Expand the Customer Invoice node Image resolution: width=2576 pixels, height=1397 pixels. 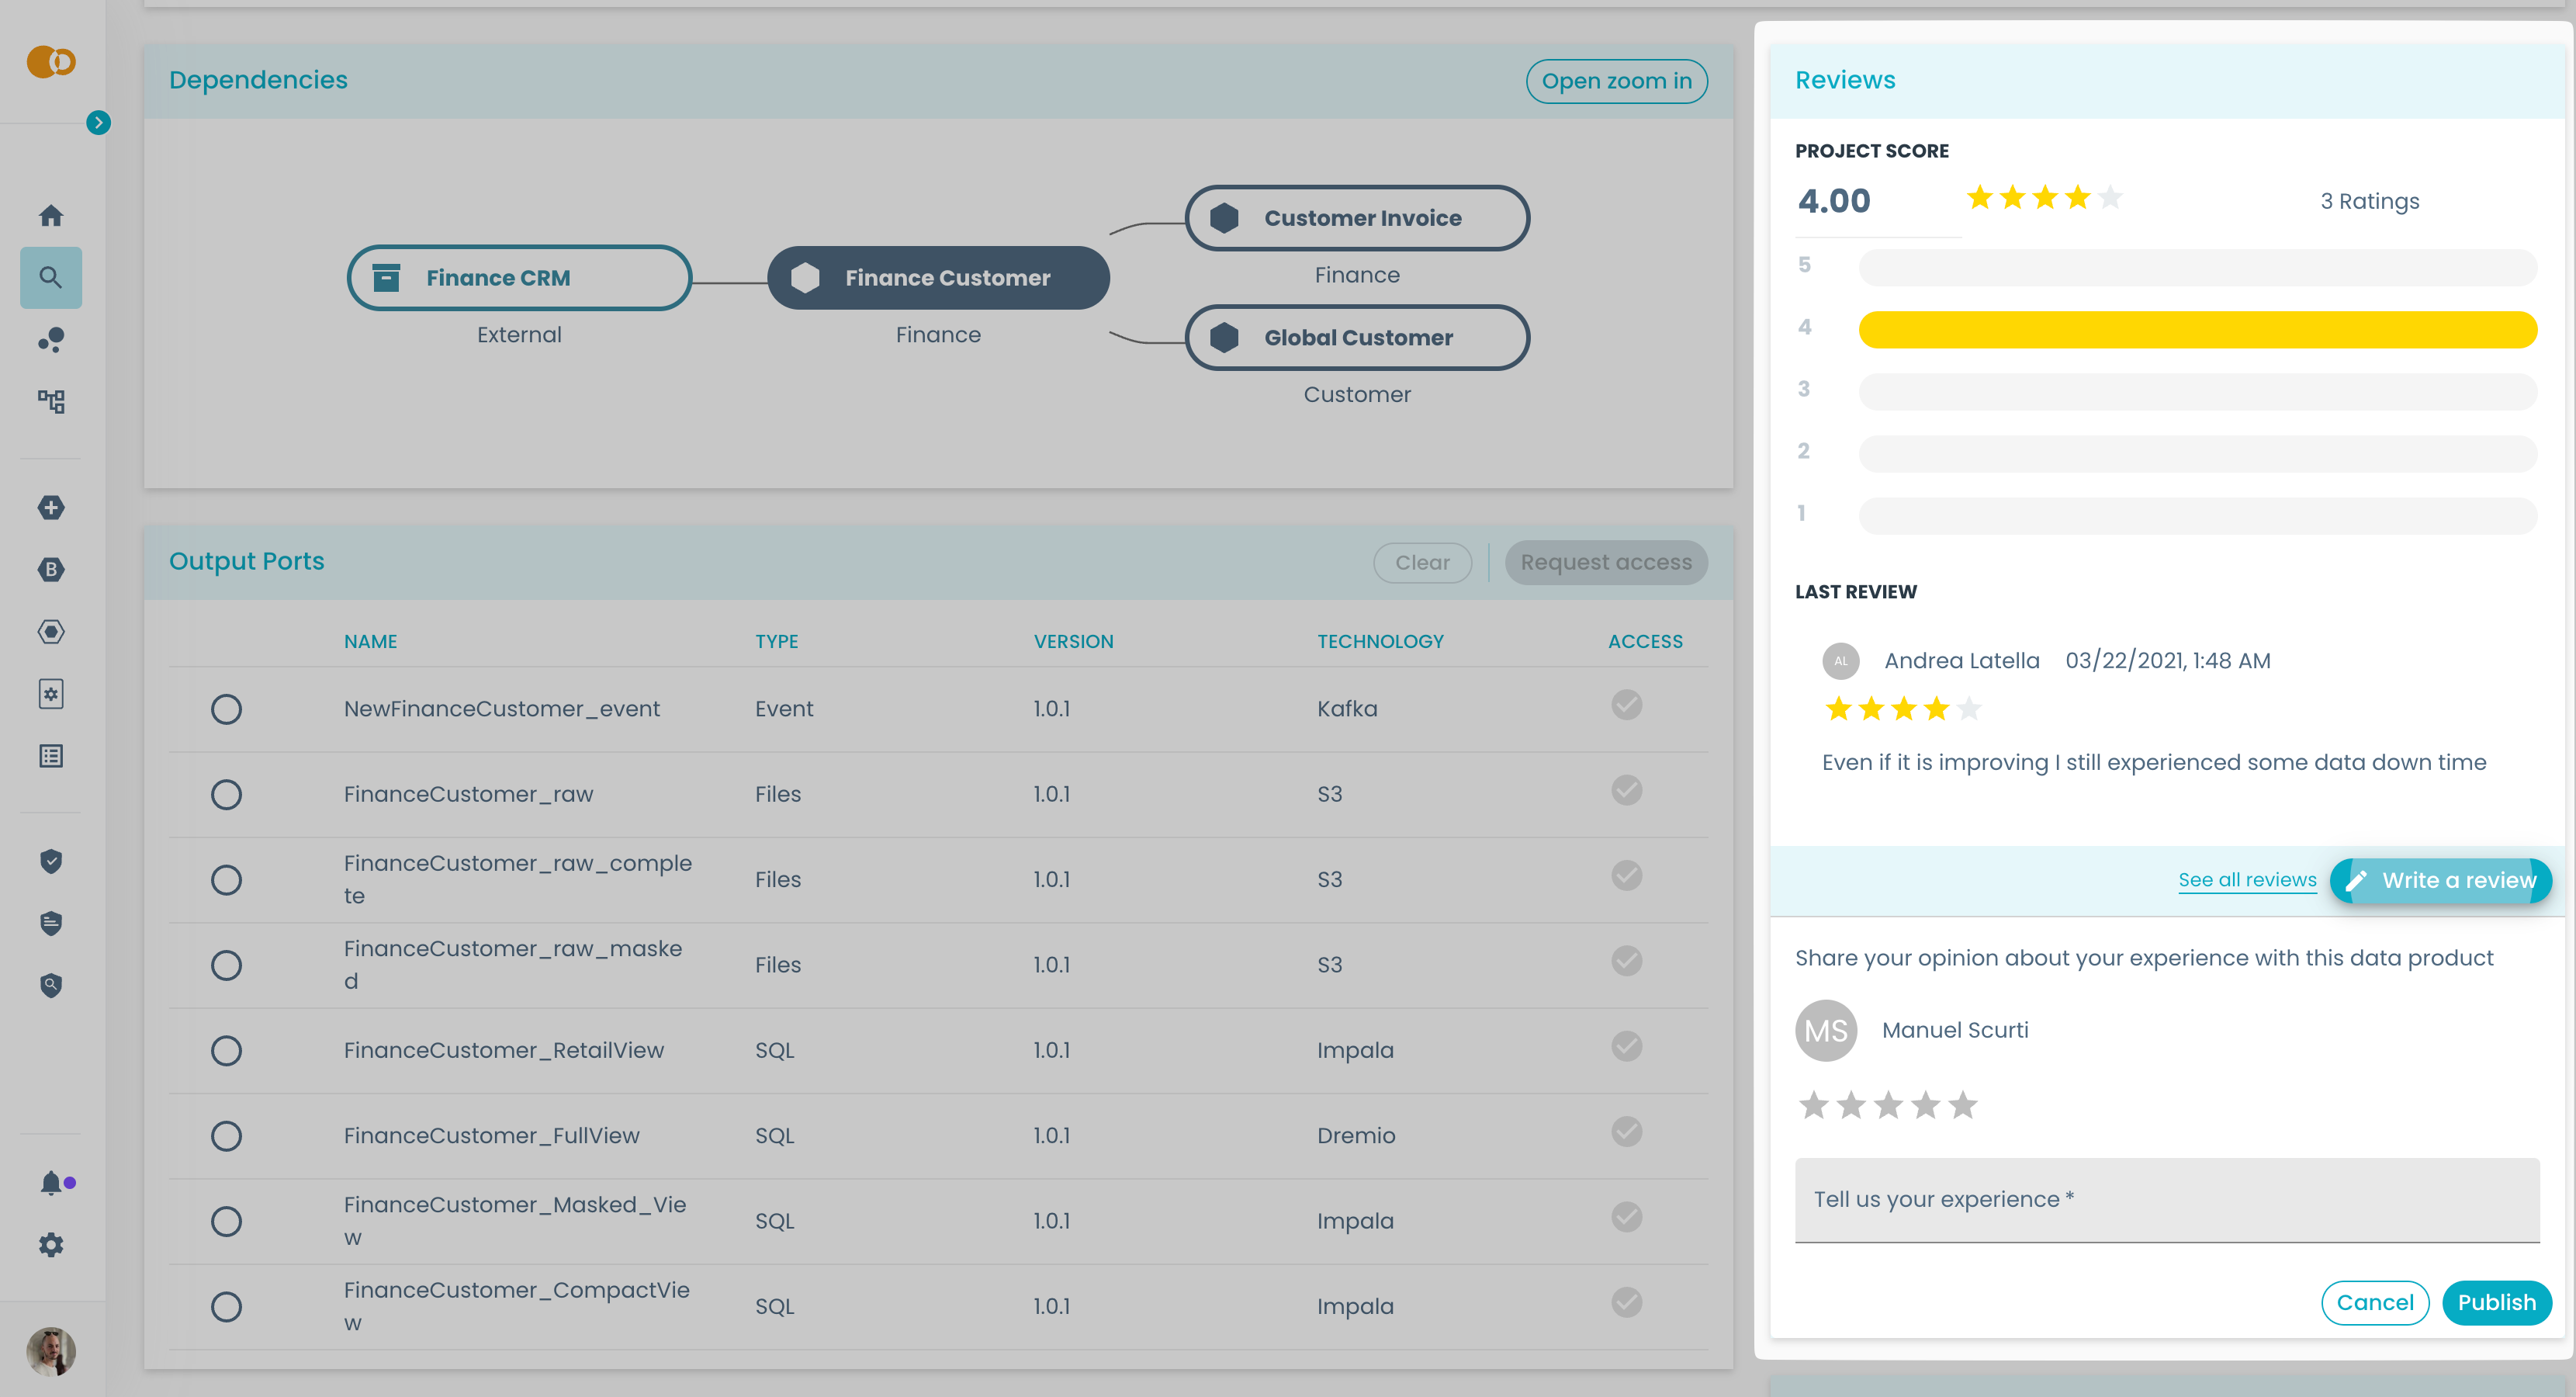[1357, 217]
